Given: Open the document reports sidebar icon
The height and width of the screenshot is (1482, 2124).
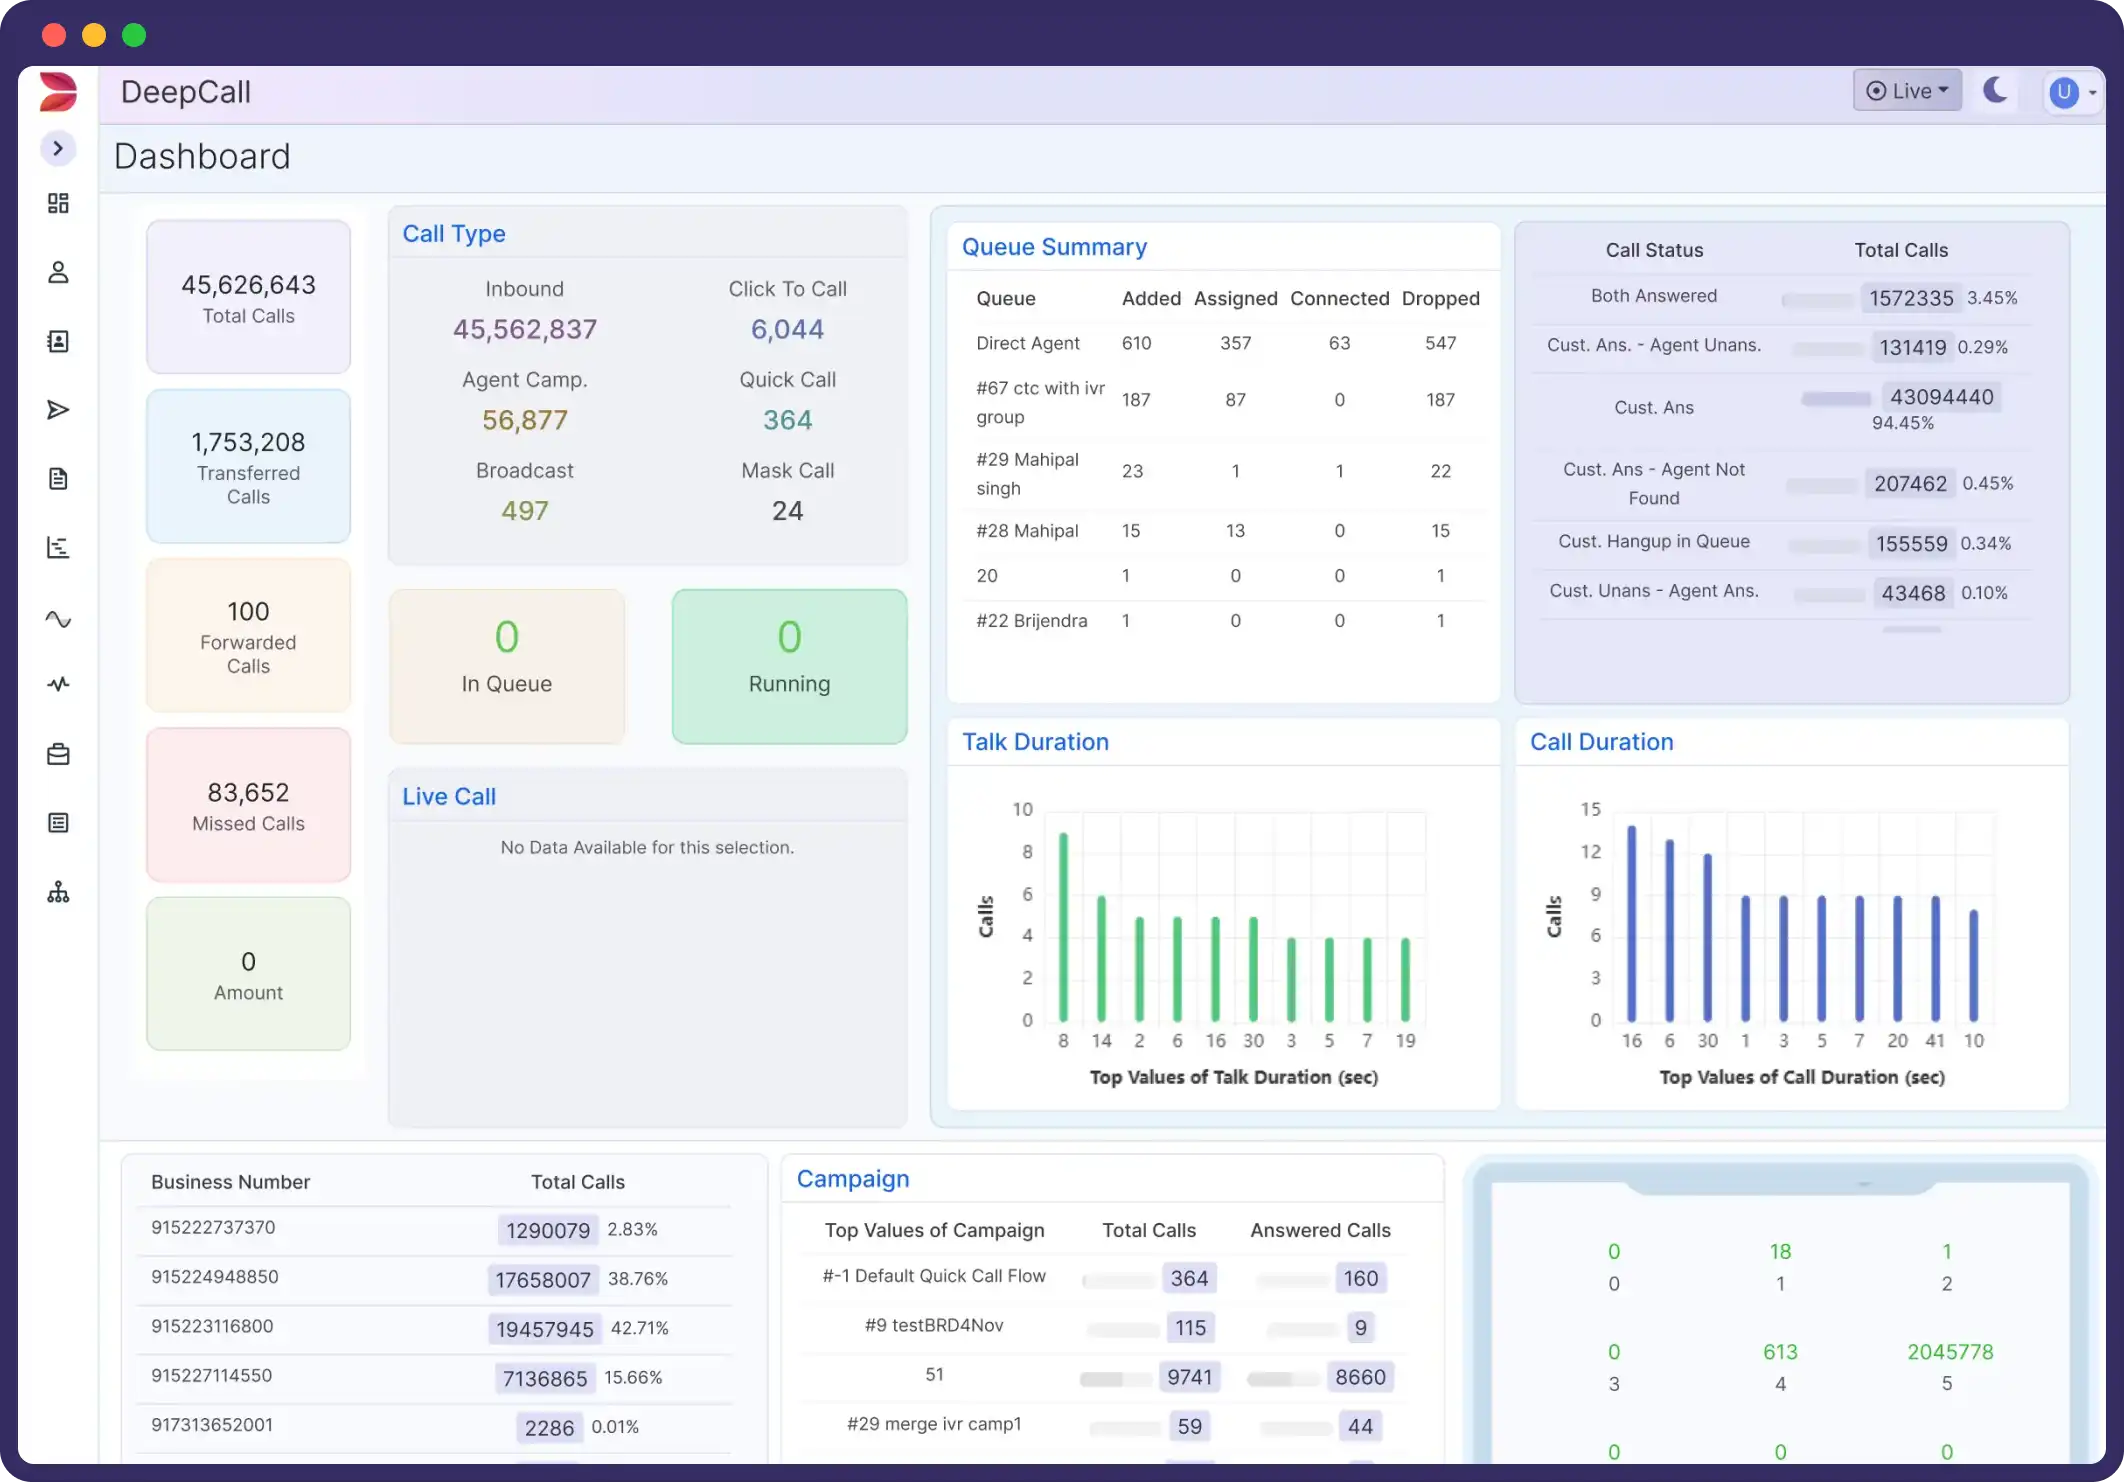Looking at the screenshot, I should click(x=58, y=479).
